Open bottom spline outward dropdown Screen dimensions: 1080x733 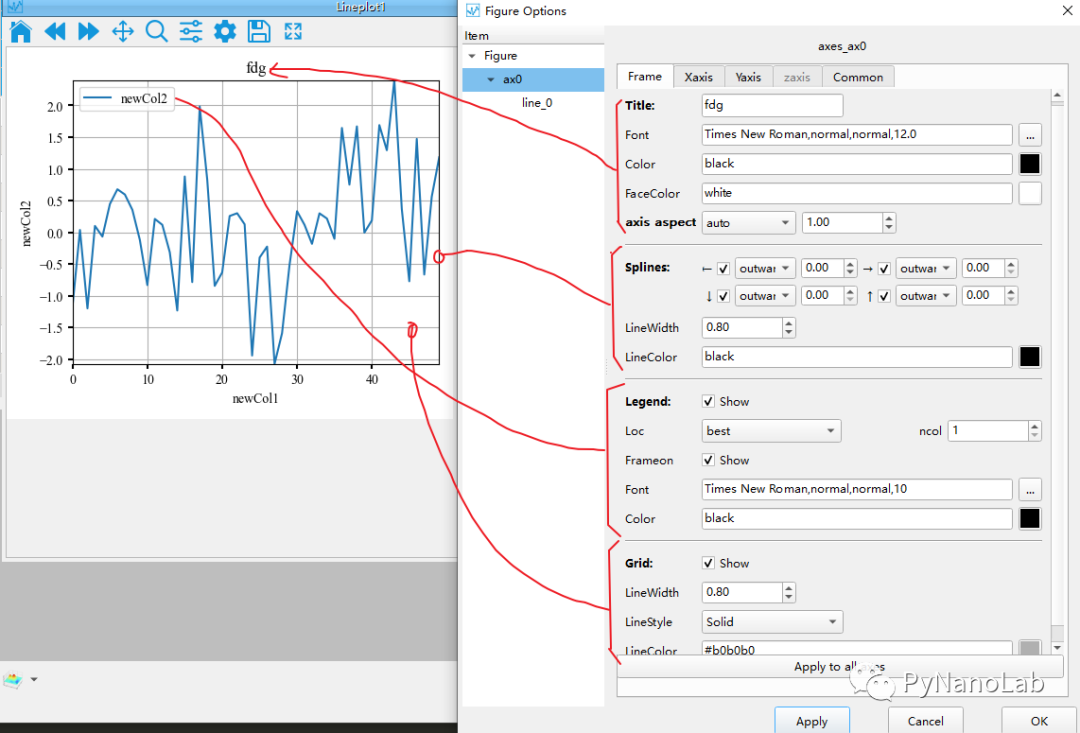pos(765,296)
